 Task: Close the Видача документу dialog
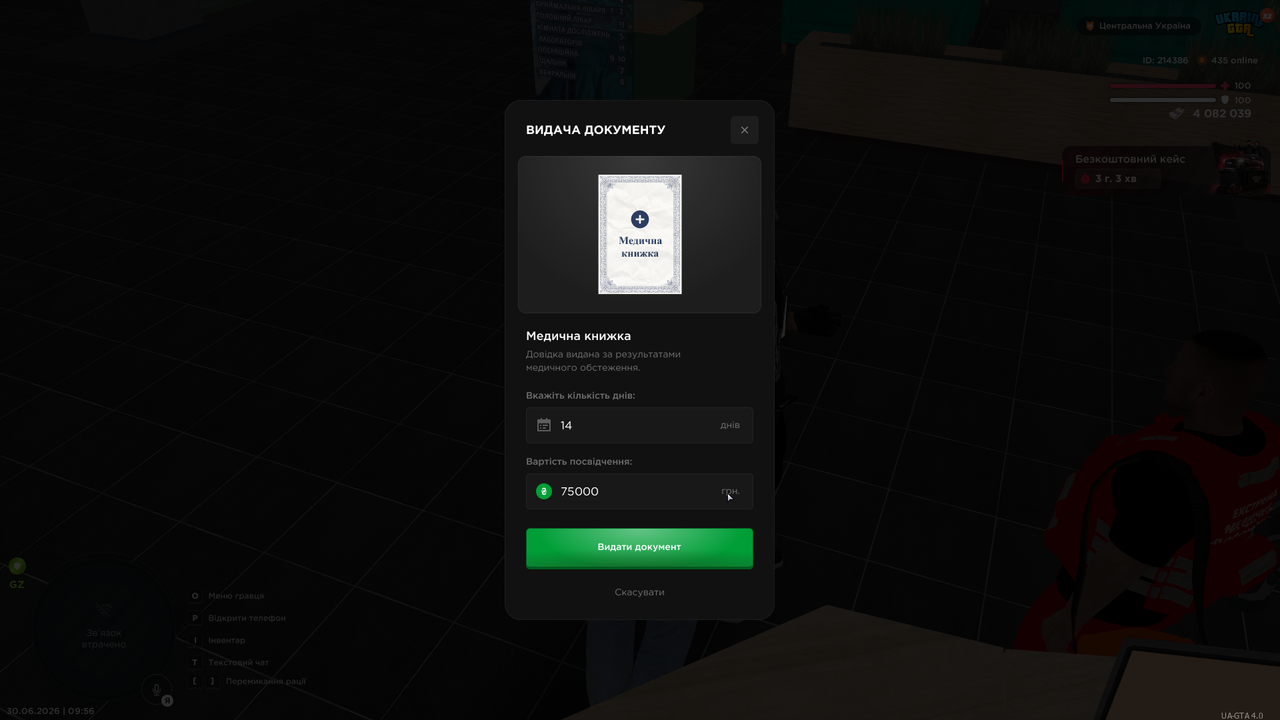pyautogui.click(x=744, y=130)
